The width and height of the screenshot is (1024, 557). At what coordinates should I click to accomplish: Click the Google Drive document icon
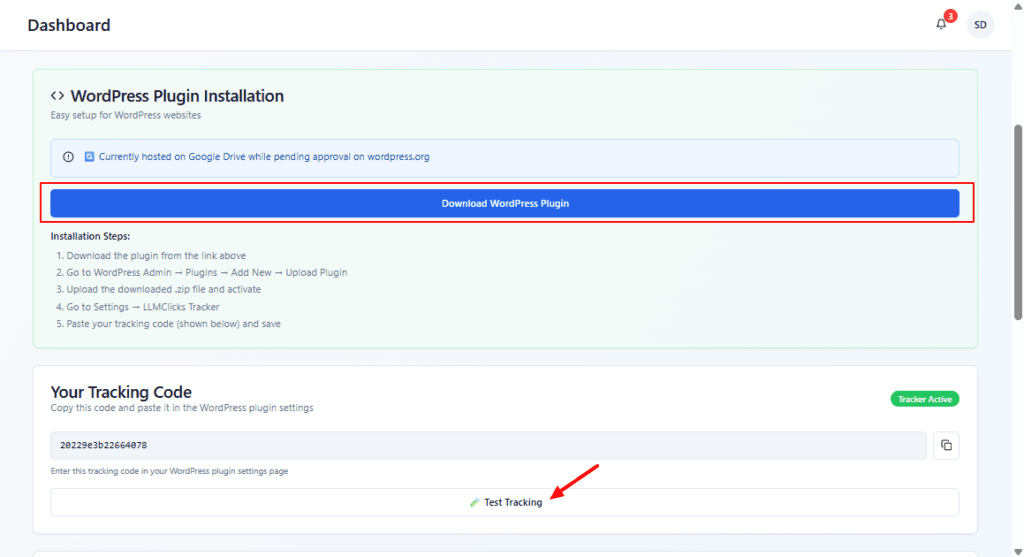coord(89,157)
